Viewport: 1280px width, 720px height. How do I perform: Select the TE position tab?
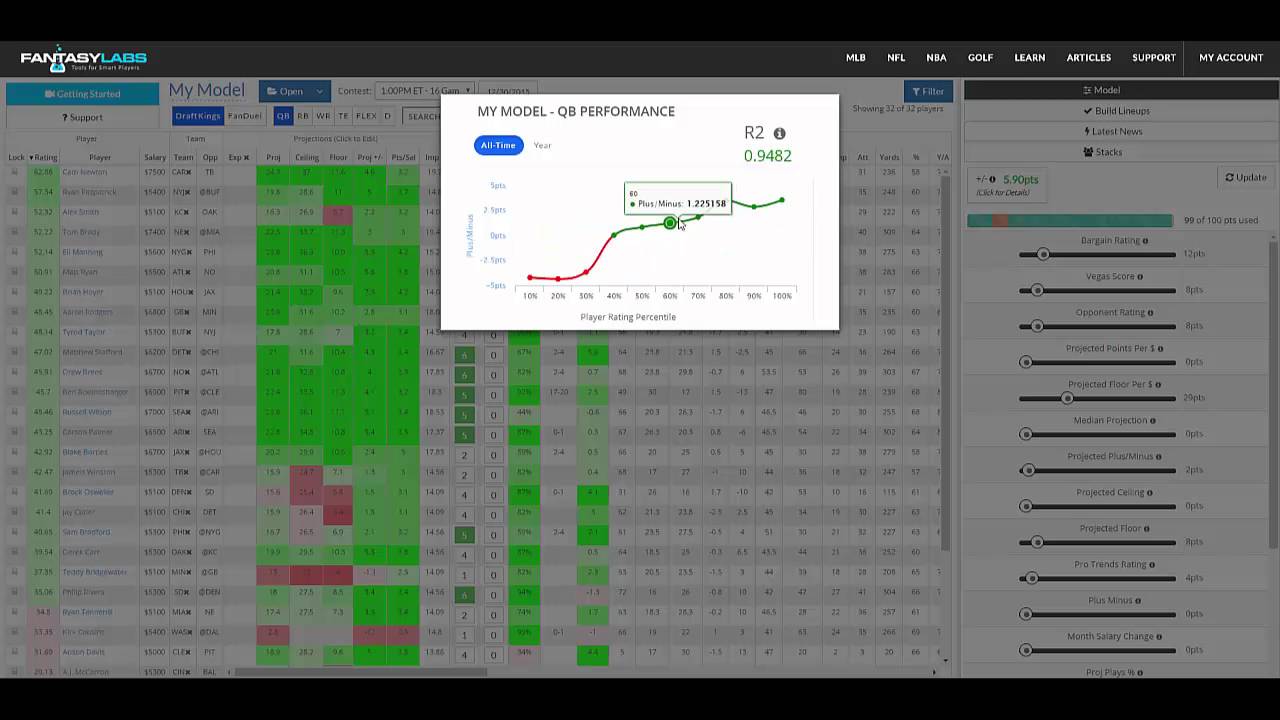point(344,116)
